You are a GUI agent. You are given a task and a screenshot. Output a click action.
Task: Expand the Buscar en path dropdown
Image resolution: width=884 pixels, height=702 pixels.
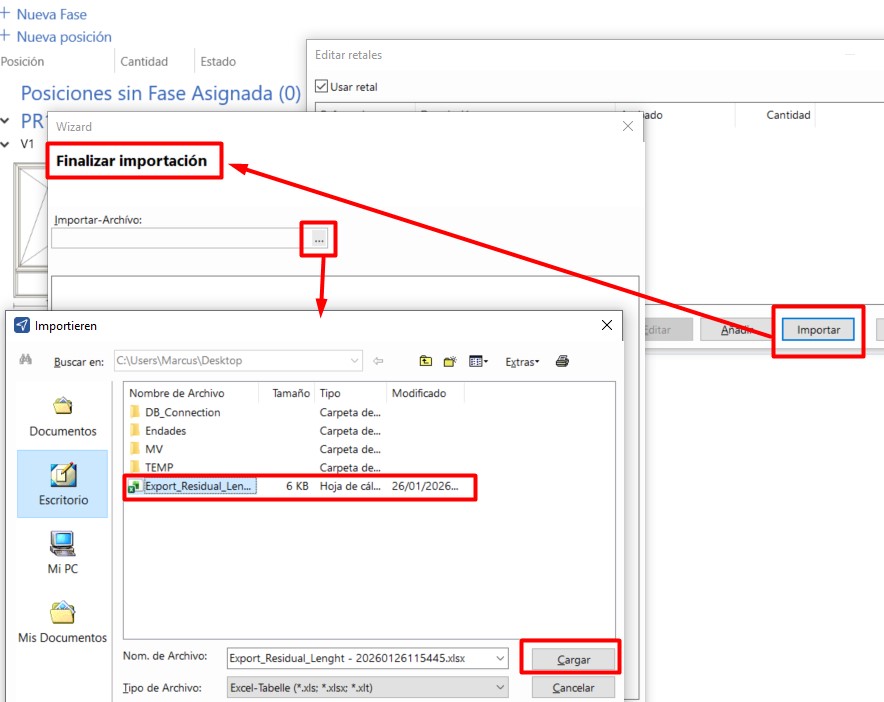[x=354, y=361]
